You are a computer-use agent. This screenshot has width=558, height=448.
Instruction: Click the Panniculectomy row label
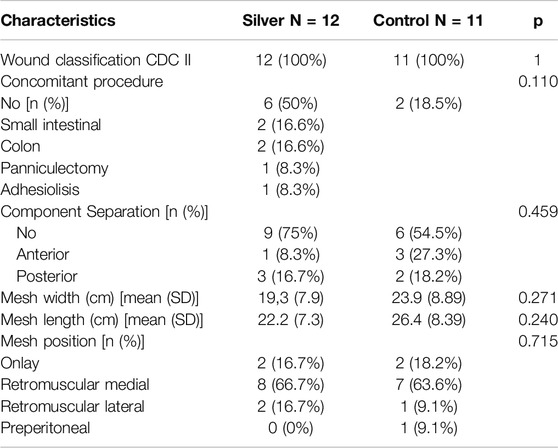54,168
